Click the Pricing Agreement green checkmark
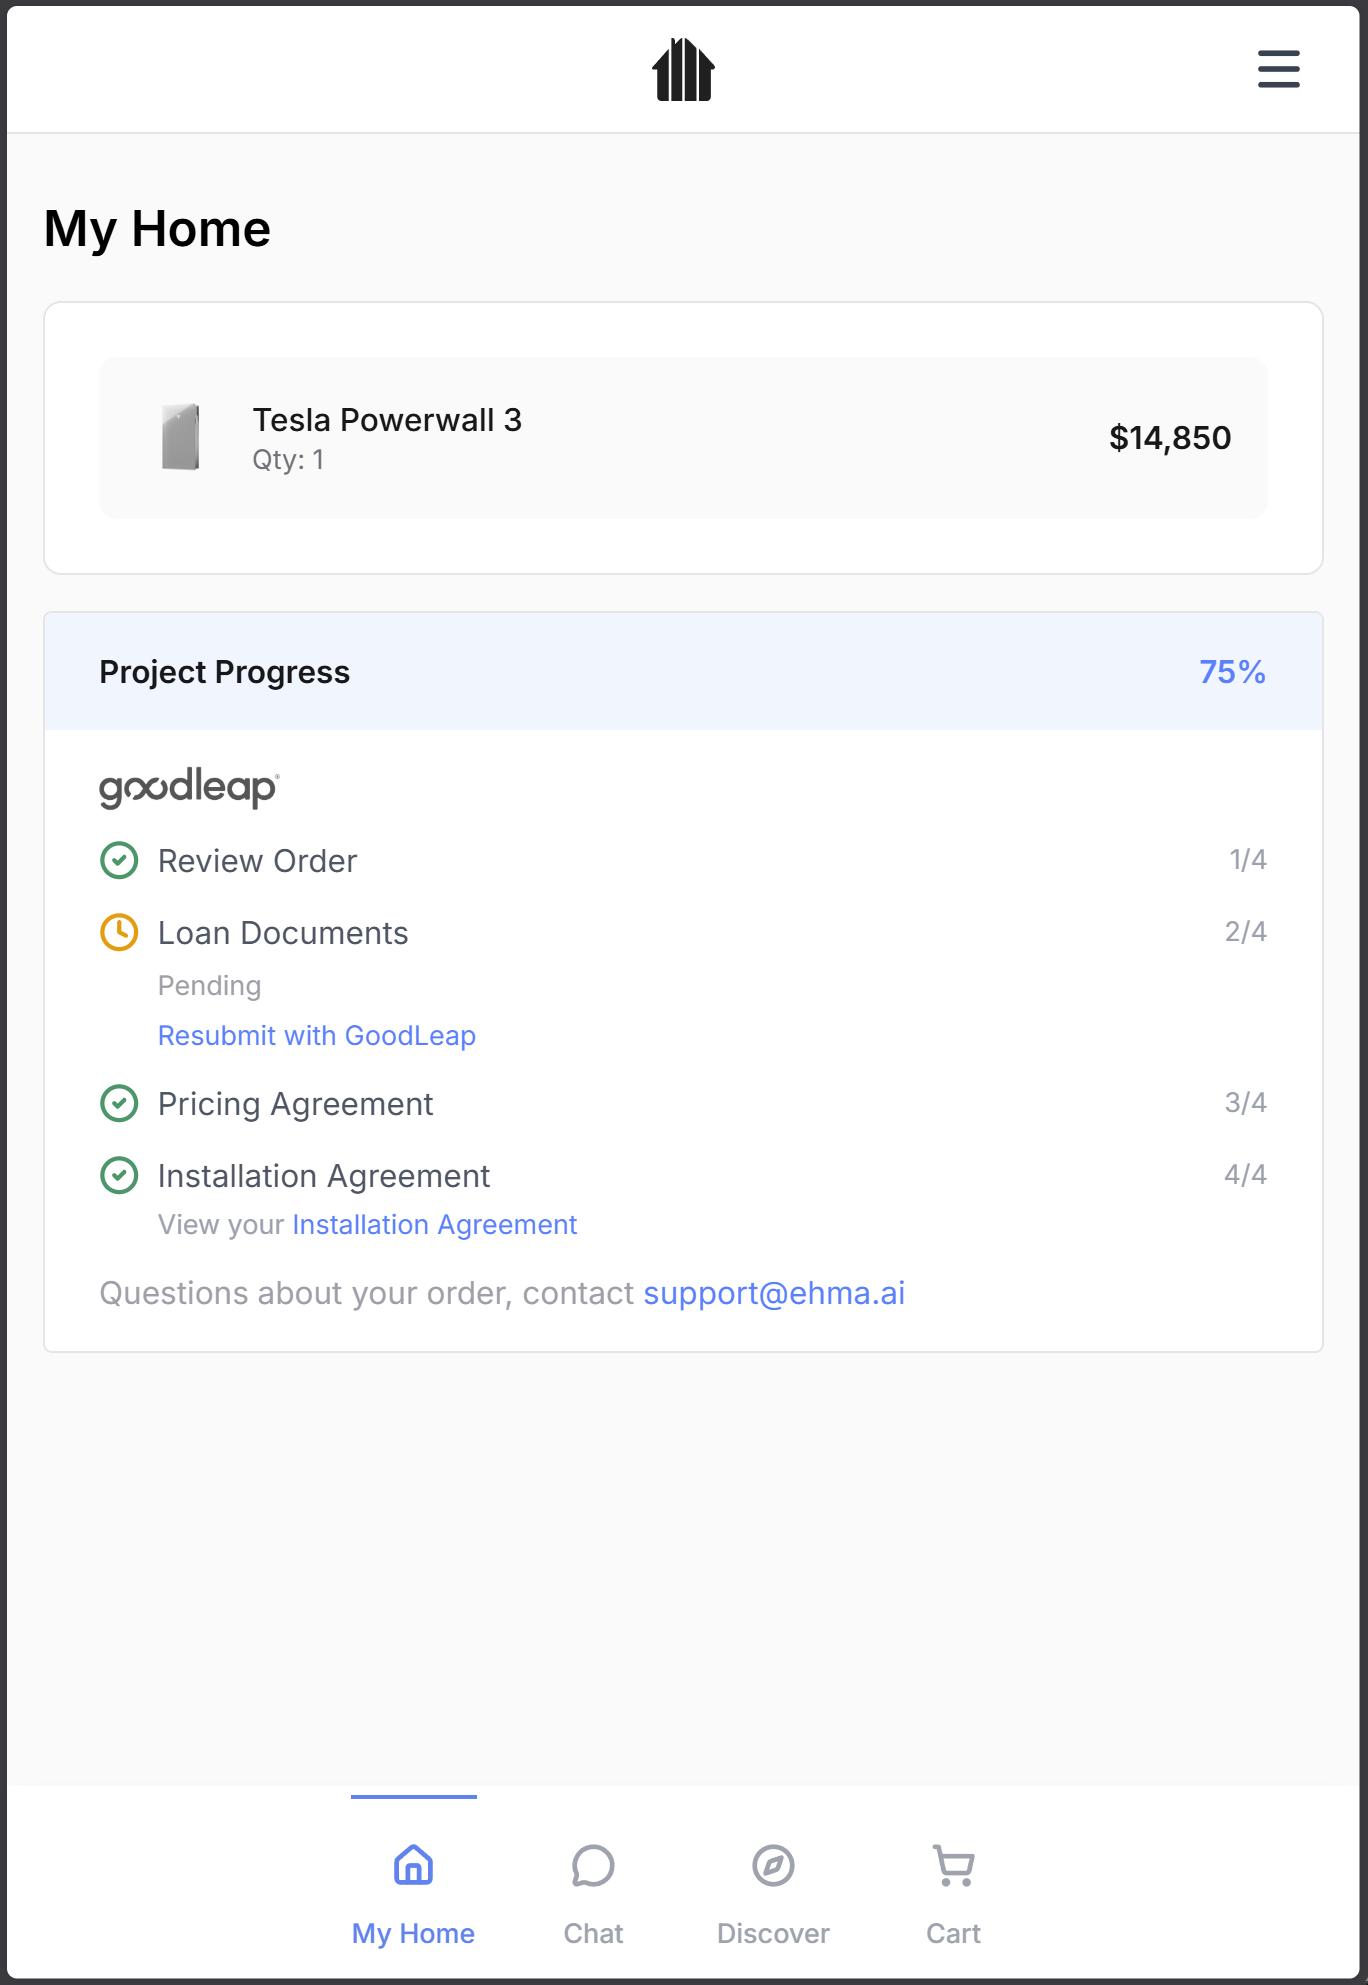 point(119,1103)
